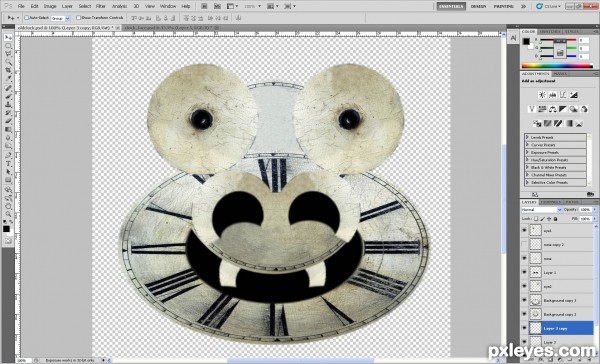Add a Color Balance adjustment
The image size is (600, 364).
553,109
